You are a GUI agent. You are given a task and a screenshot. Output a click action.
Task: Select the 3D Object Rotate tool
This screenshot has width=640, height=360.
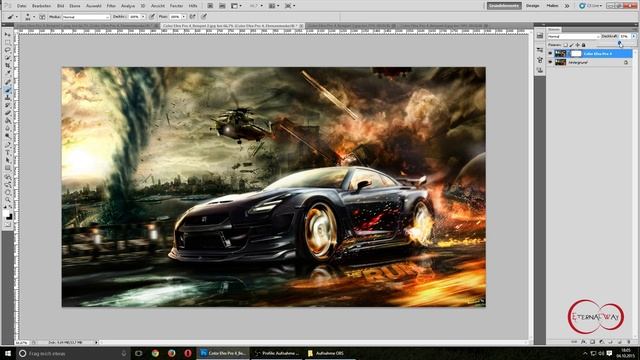click(x=8, y=177)
